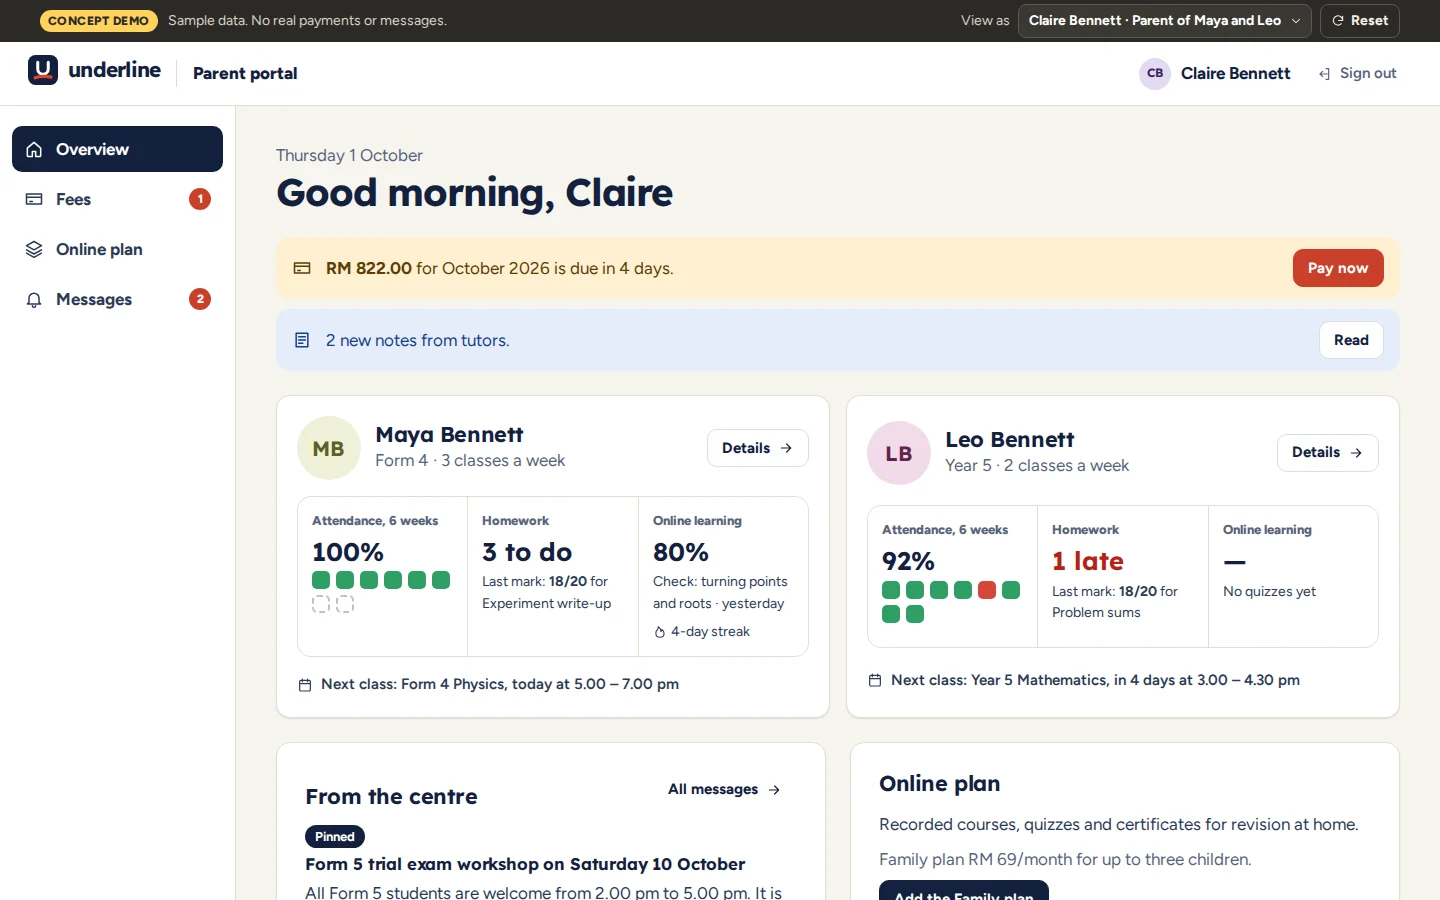This screenshot has height=900, width=1440.
Task: Click Maya's '3 to do' homework value
Action: tap(527, 552)
